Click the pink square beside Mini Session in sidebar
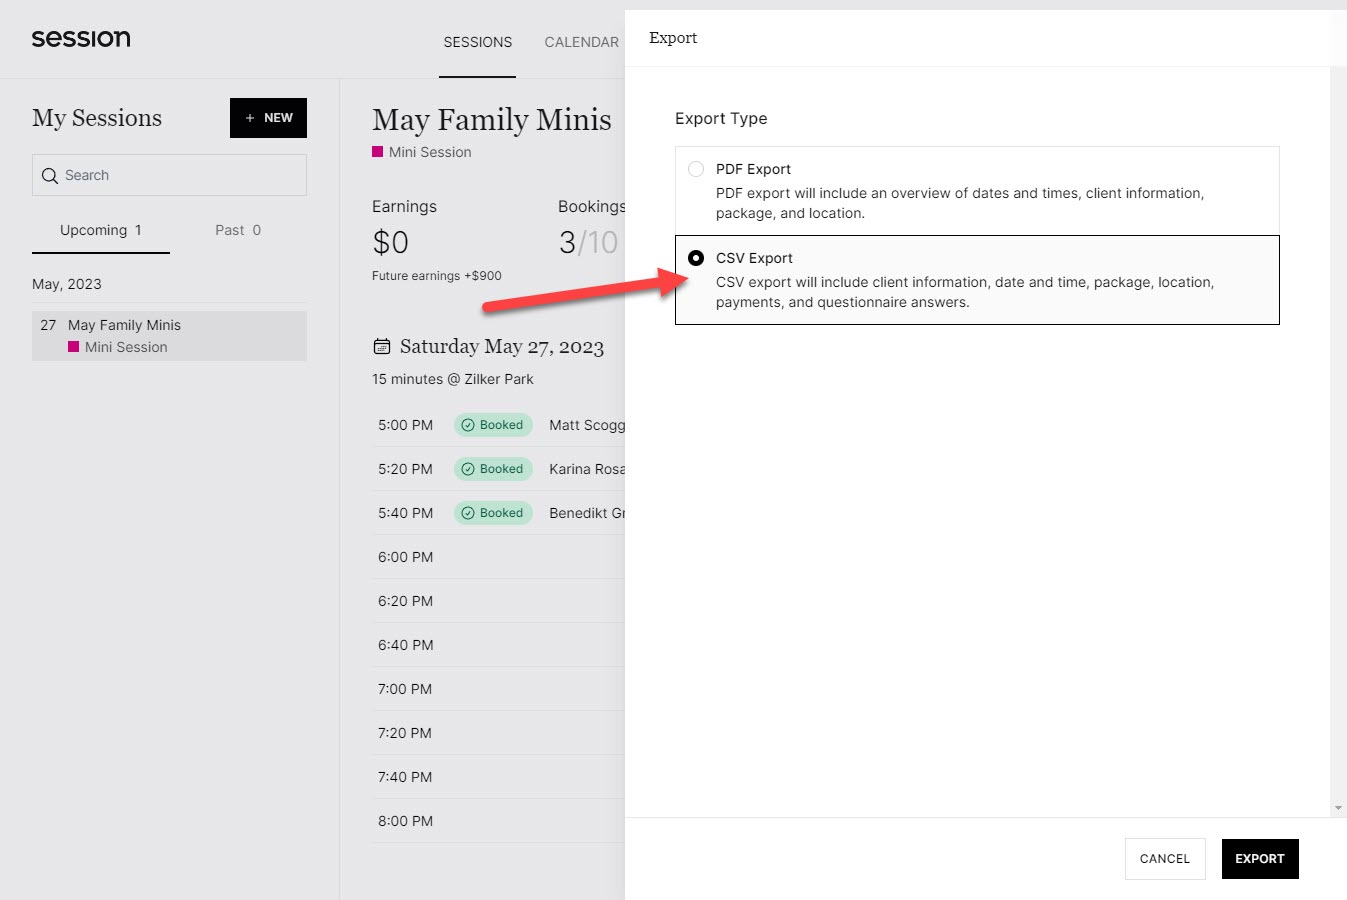 coord(73,347)
